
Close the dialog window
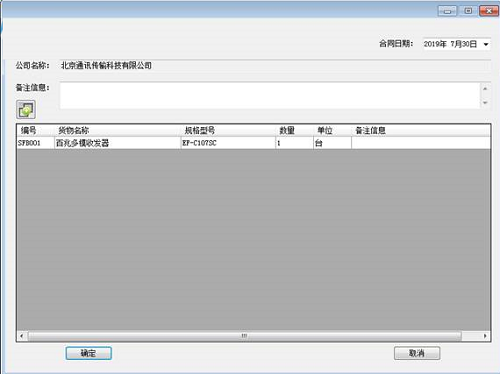tap(489, 11)
